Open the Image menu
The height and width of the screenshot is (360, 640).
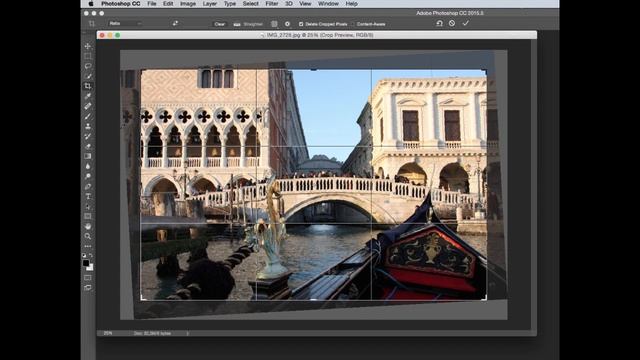tap(188, 4)
